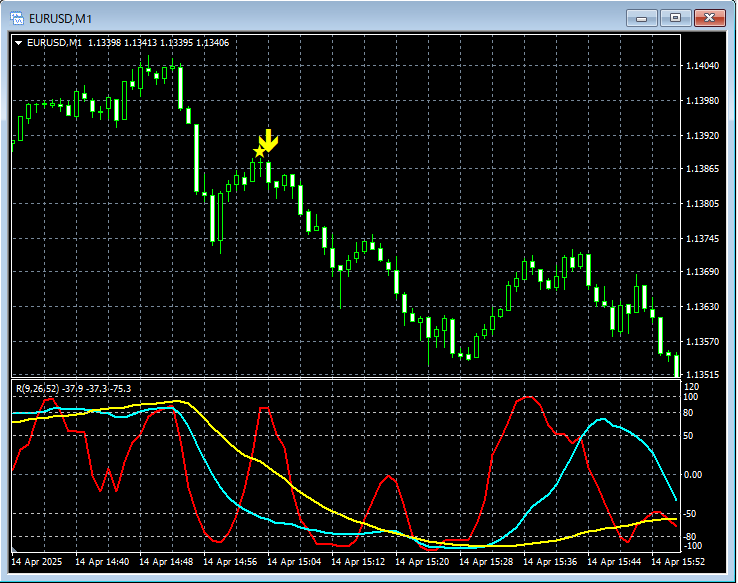Click the 14 Apr 15:20 time label

point(422,562)
